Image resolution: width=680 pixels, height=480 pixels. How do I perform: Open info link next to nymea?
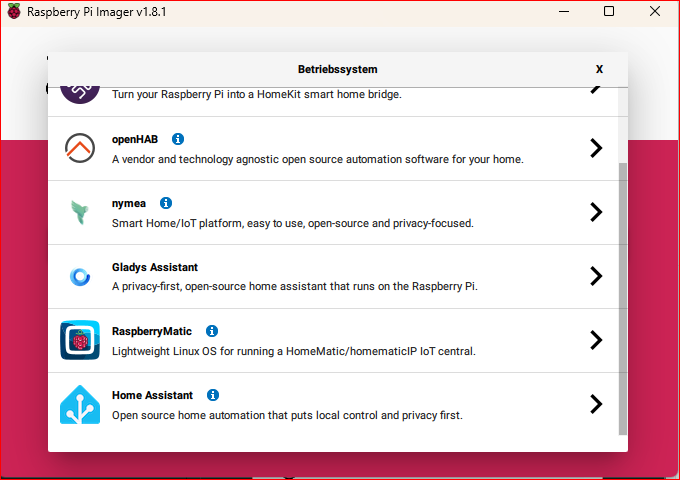166,203
